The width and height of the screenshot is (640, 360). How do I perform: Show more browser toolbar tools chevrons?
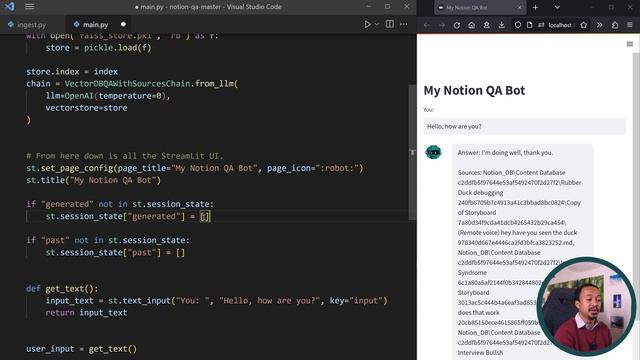[x=600, y=25]
